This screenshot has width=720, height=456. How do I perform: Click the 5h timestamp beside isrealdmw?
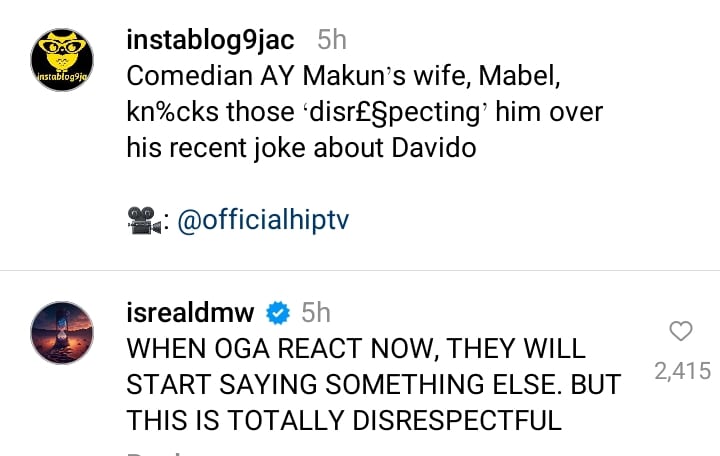[315, 314]
